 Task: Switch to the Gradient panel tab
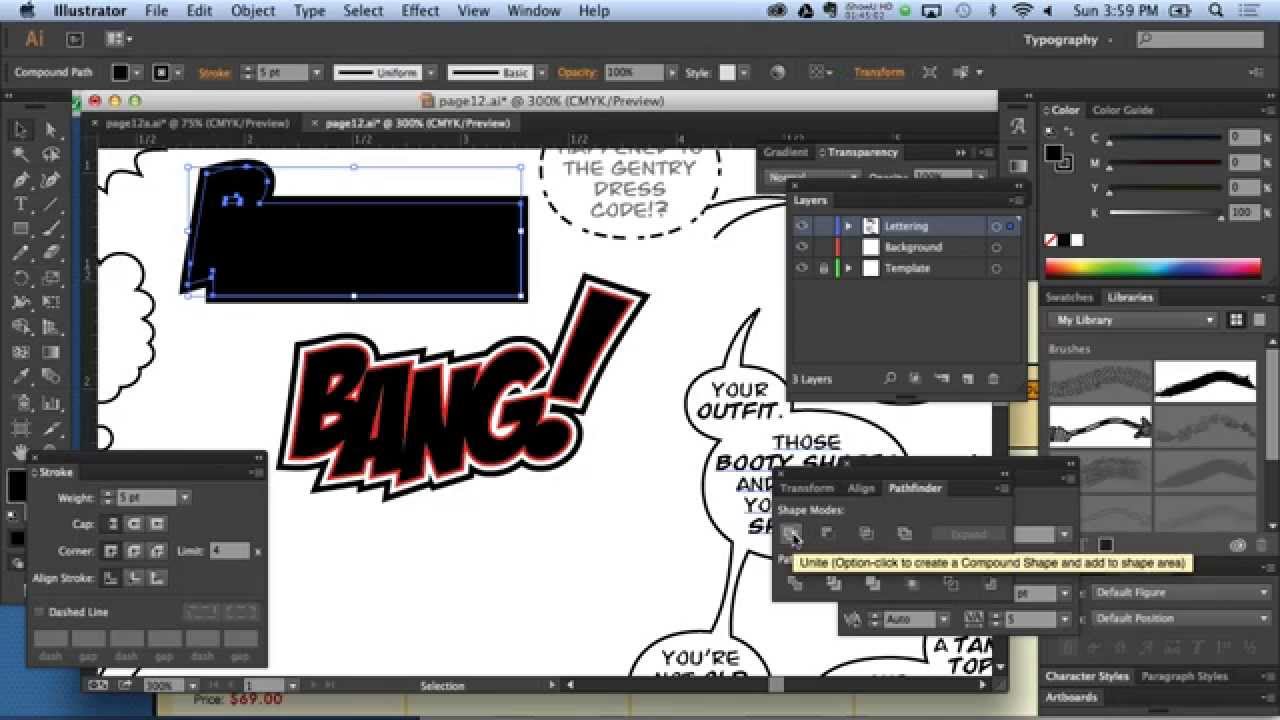click(x=785, y=152)
